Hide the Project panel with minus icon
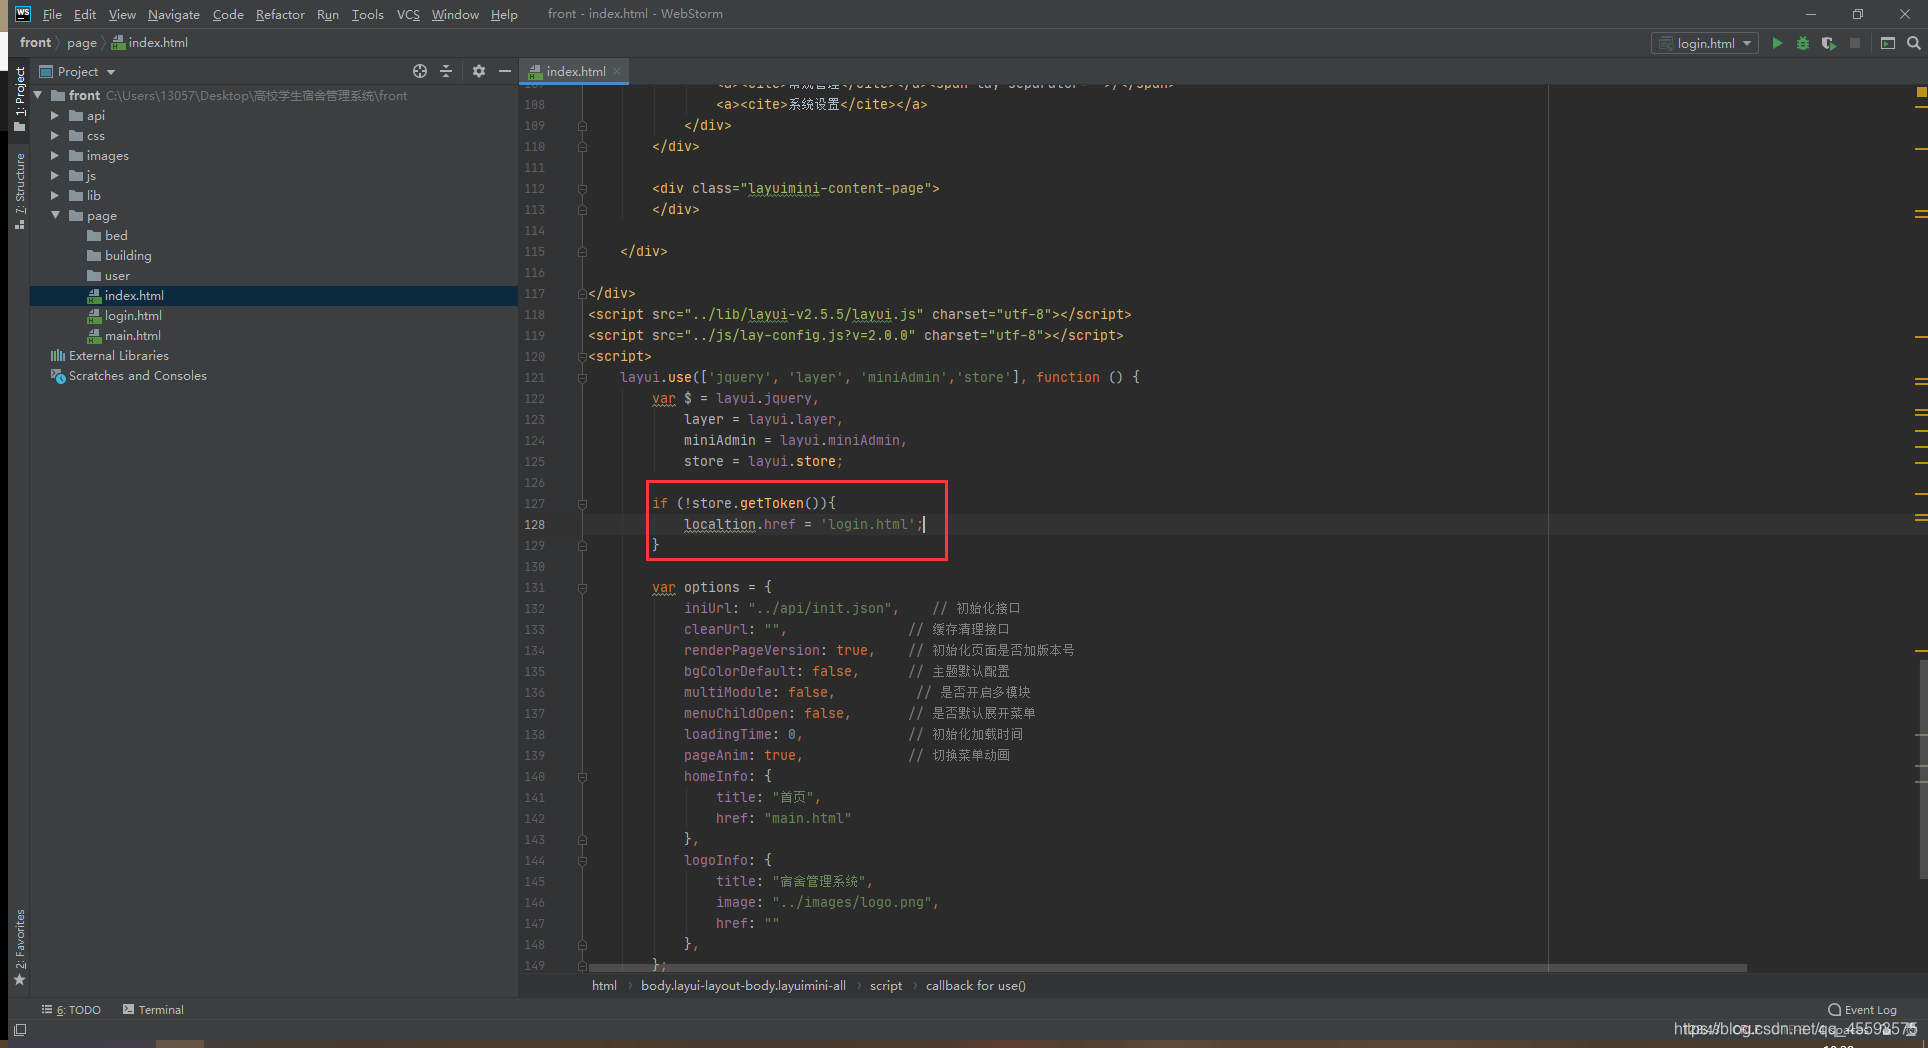This screenshot has width=1928, height=1048. pyautogui.click(x=505, y=71)
